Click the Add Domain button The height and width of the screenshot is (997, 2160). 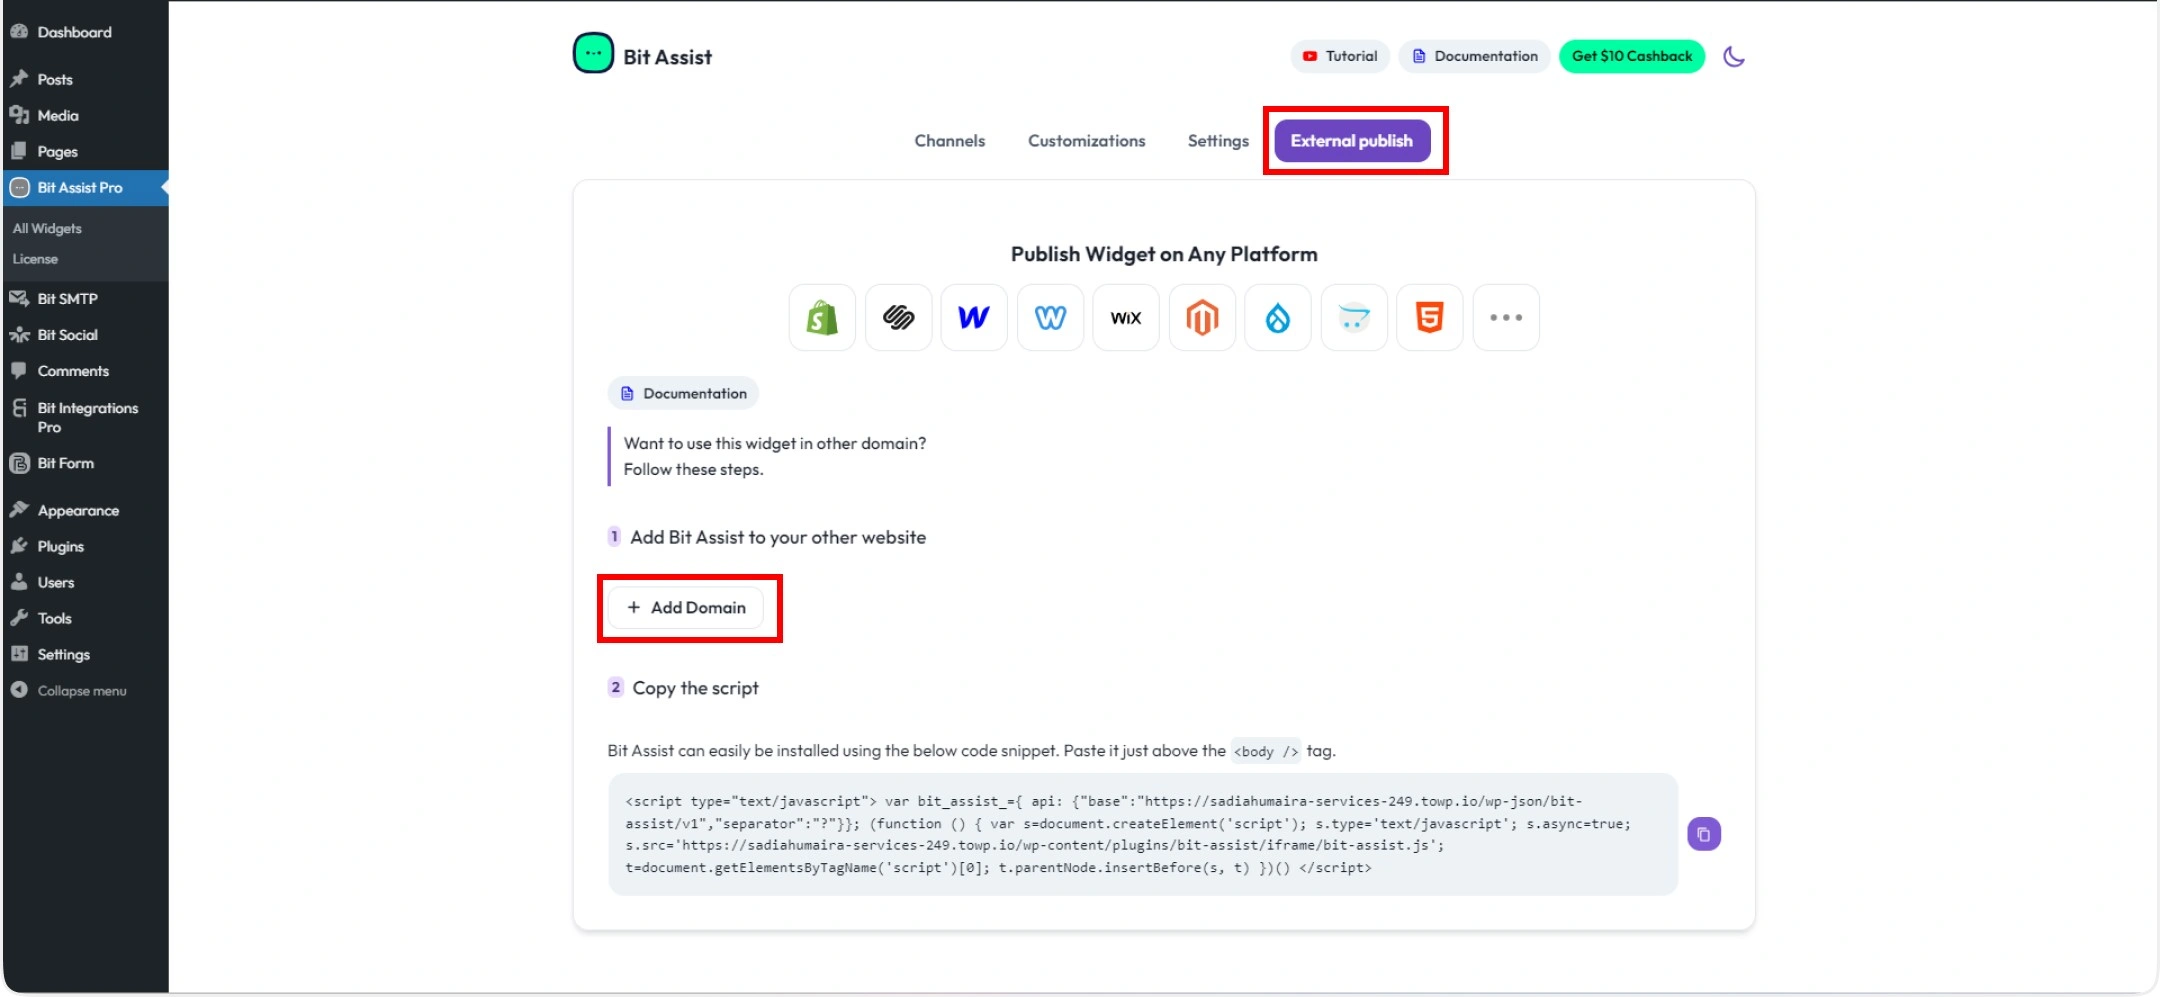(686, 608)
